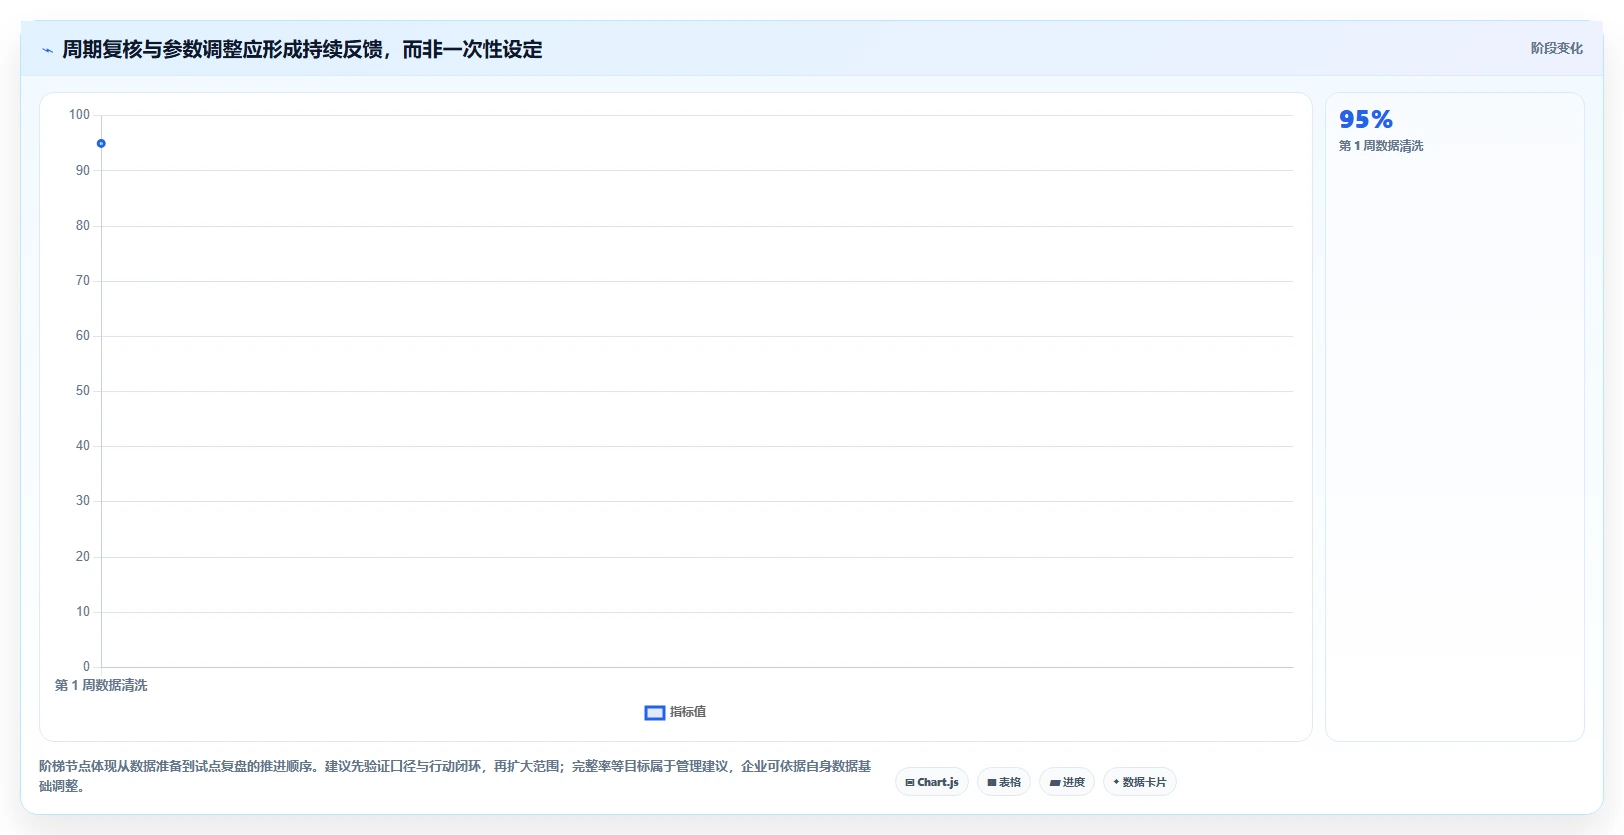Click the y-axis label 50
This screenshot has height=835, width=1624.
(x=83, y=391)
